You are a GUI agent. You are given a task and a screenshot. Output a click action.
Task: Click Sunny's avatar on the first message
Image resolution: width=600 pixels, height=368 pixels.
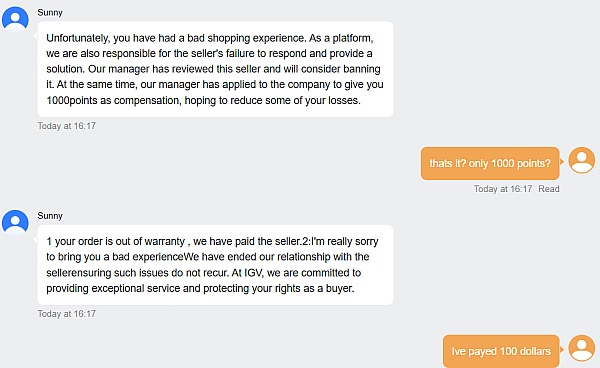(15, 19)
